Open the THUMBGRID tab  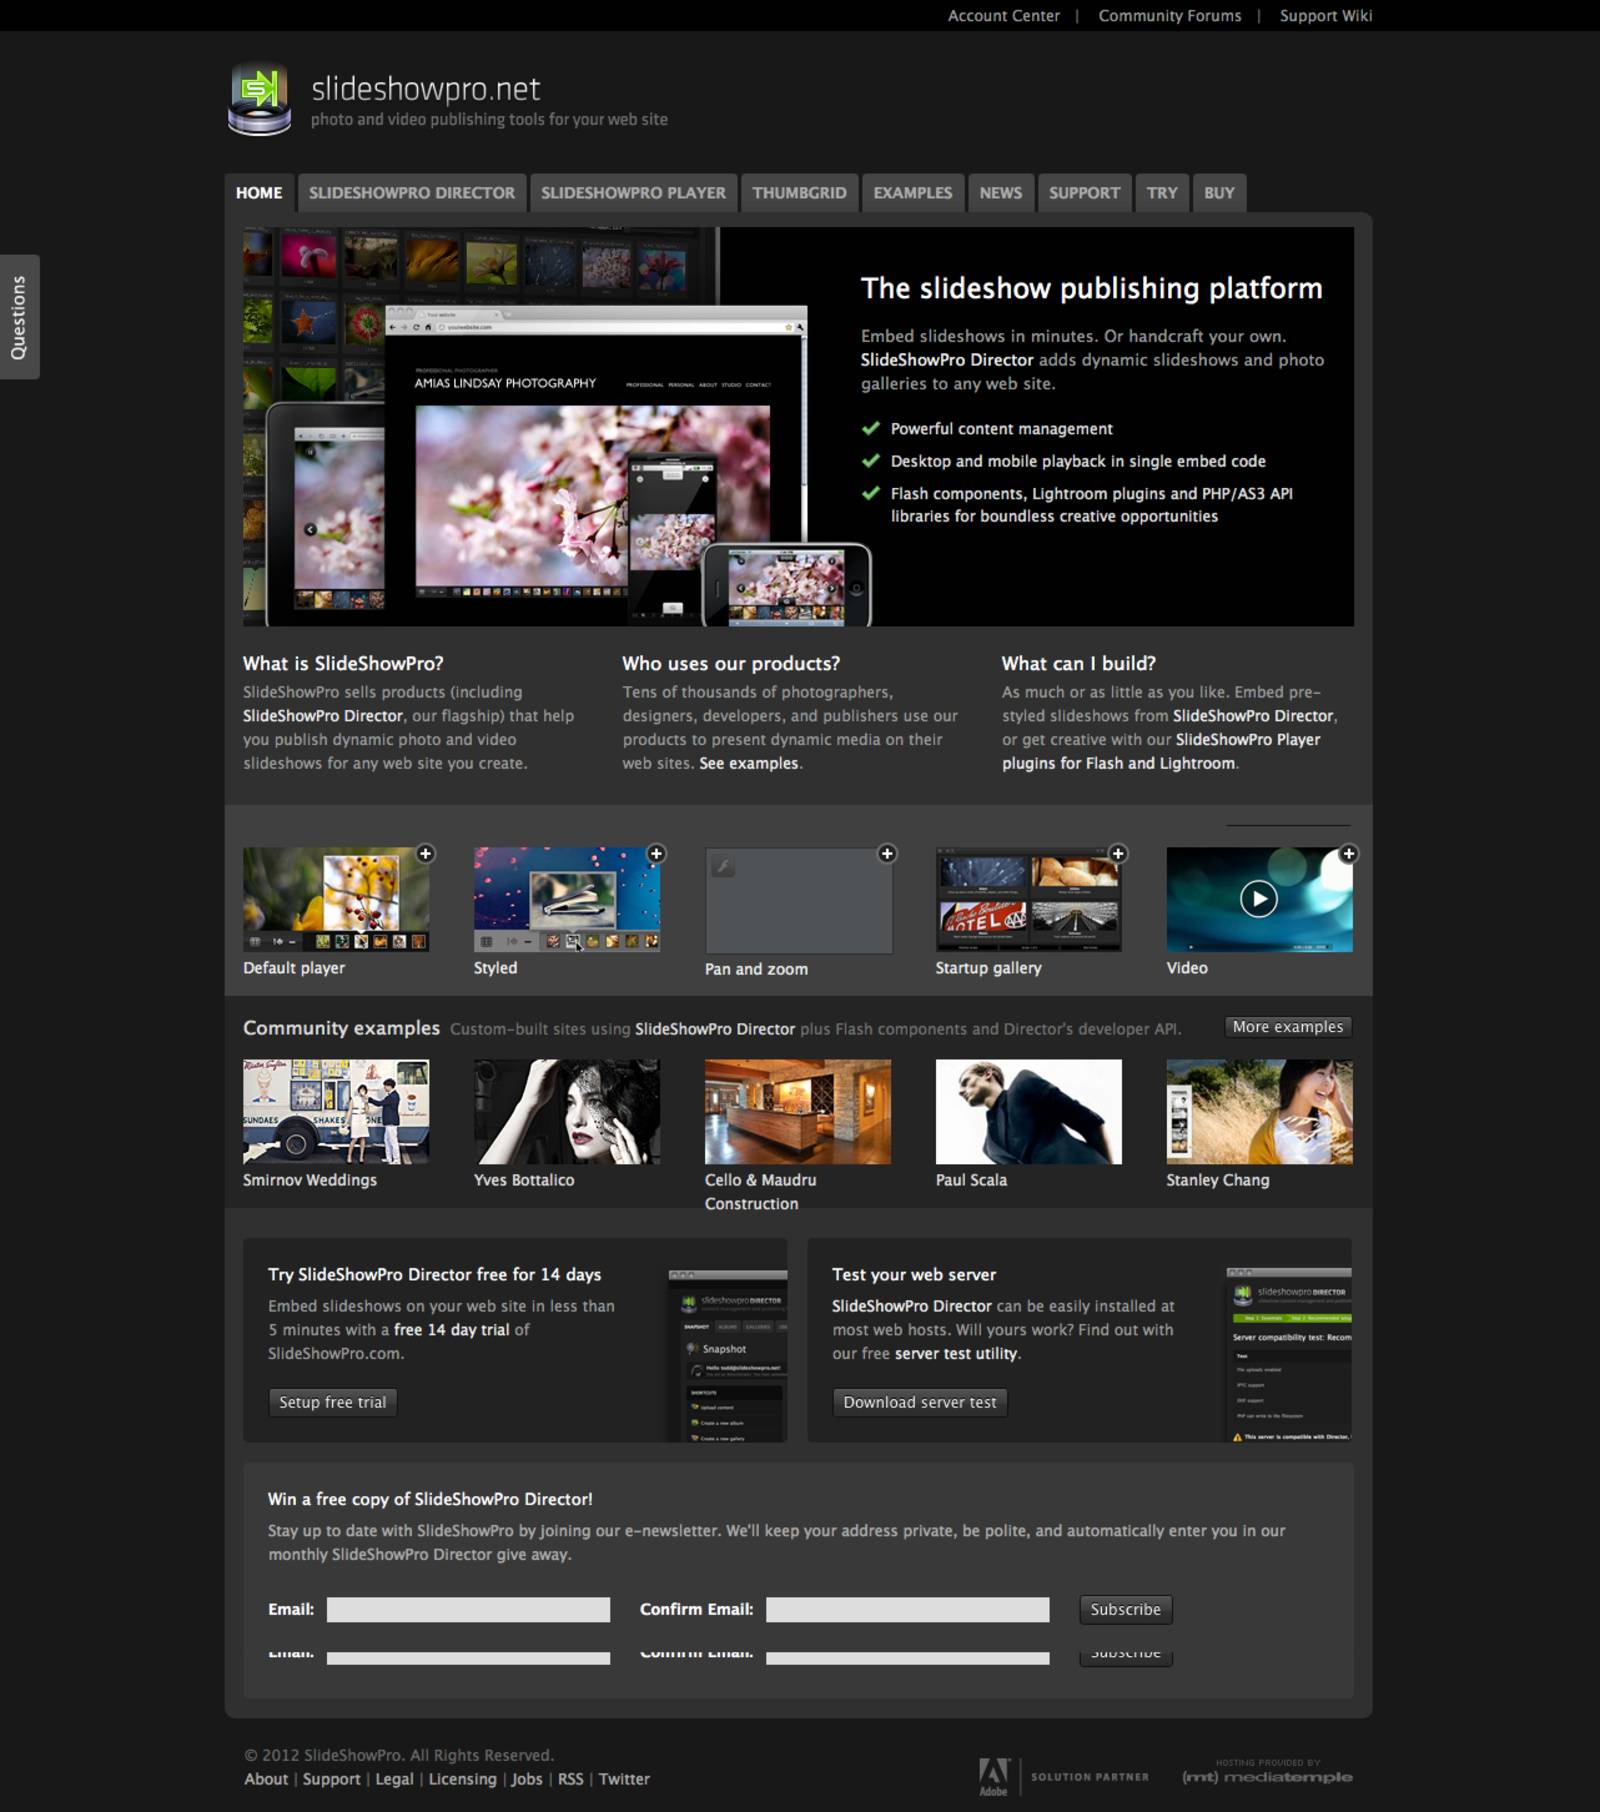click(x=799, y=193)
